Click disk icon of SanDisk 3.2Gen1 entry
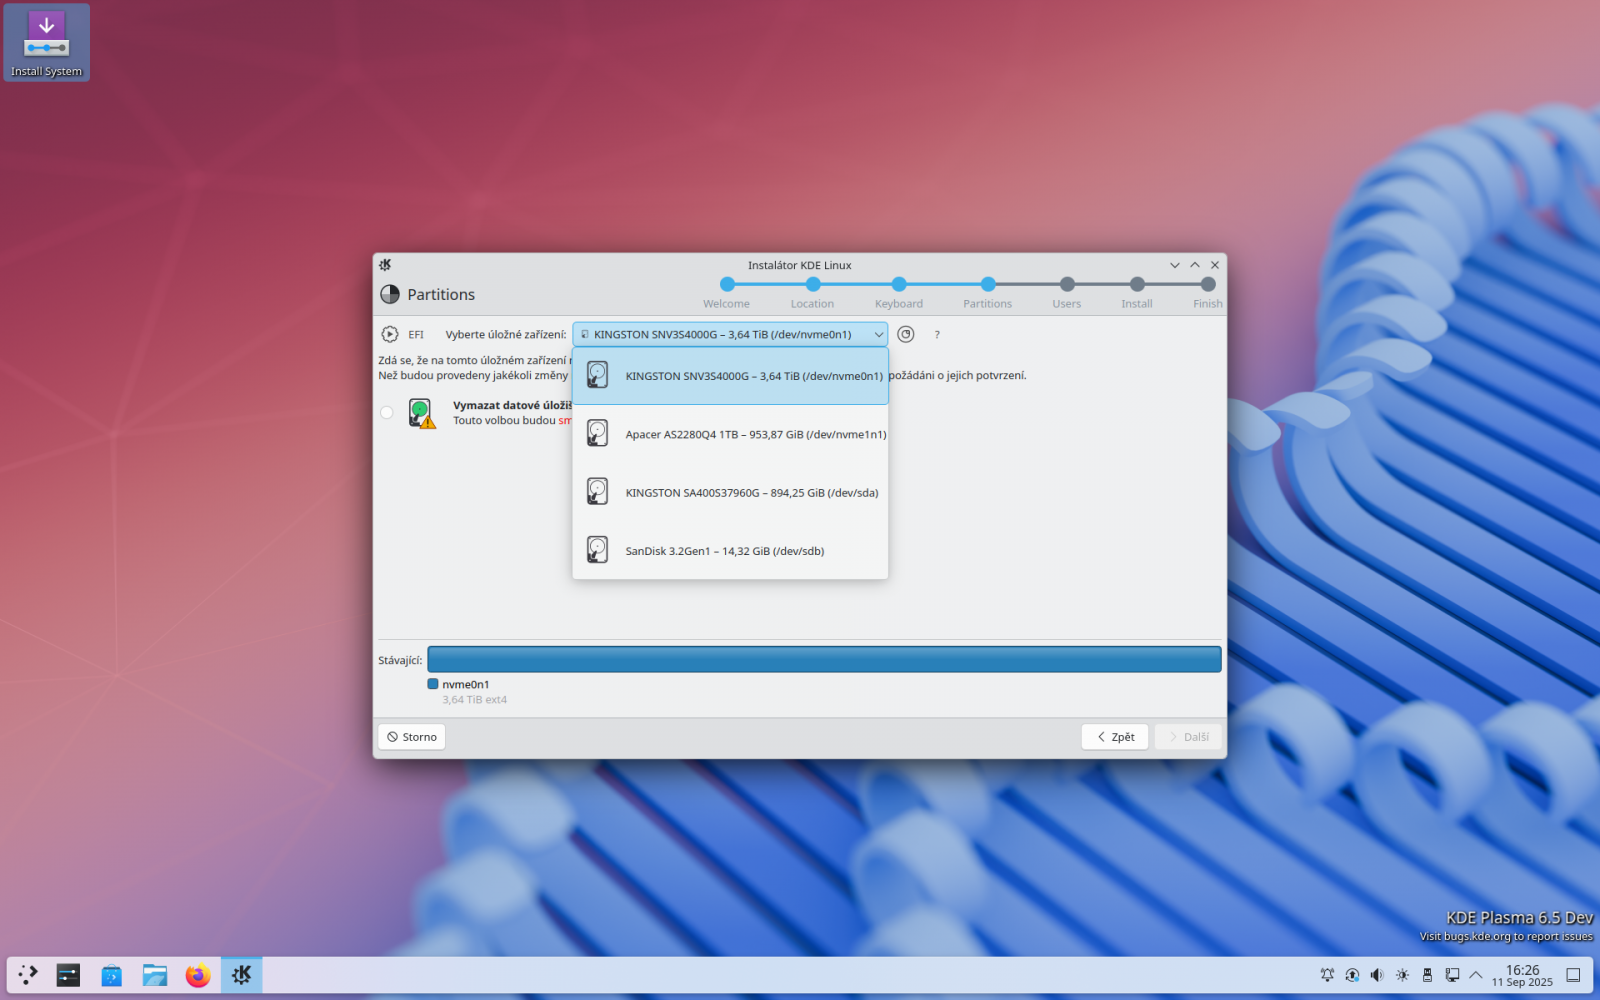The height and width of the screenshot is (1000, 1600). 597,550
